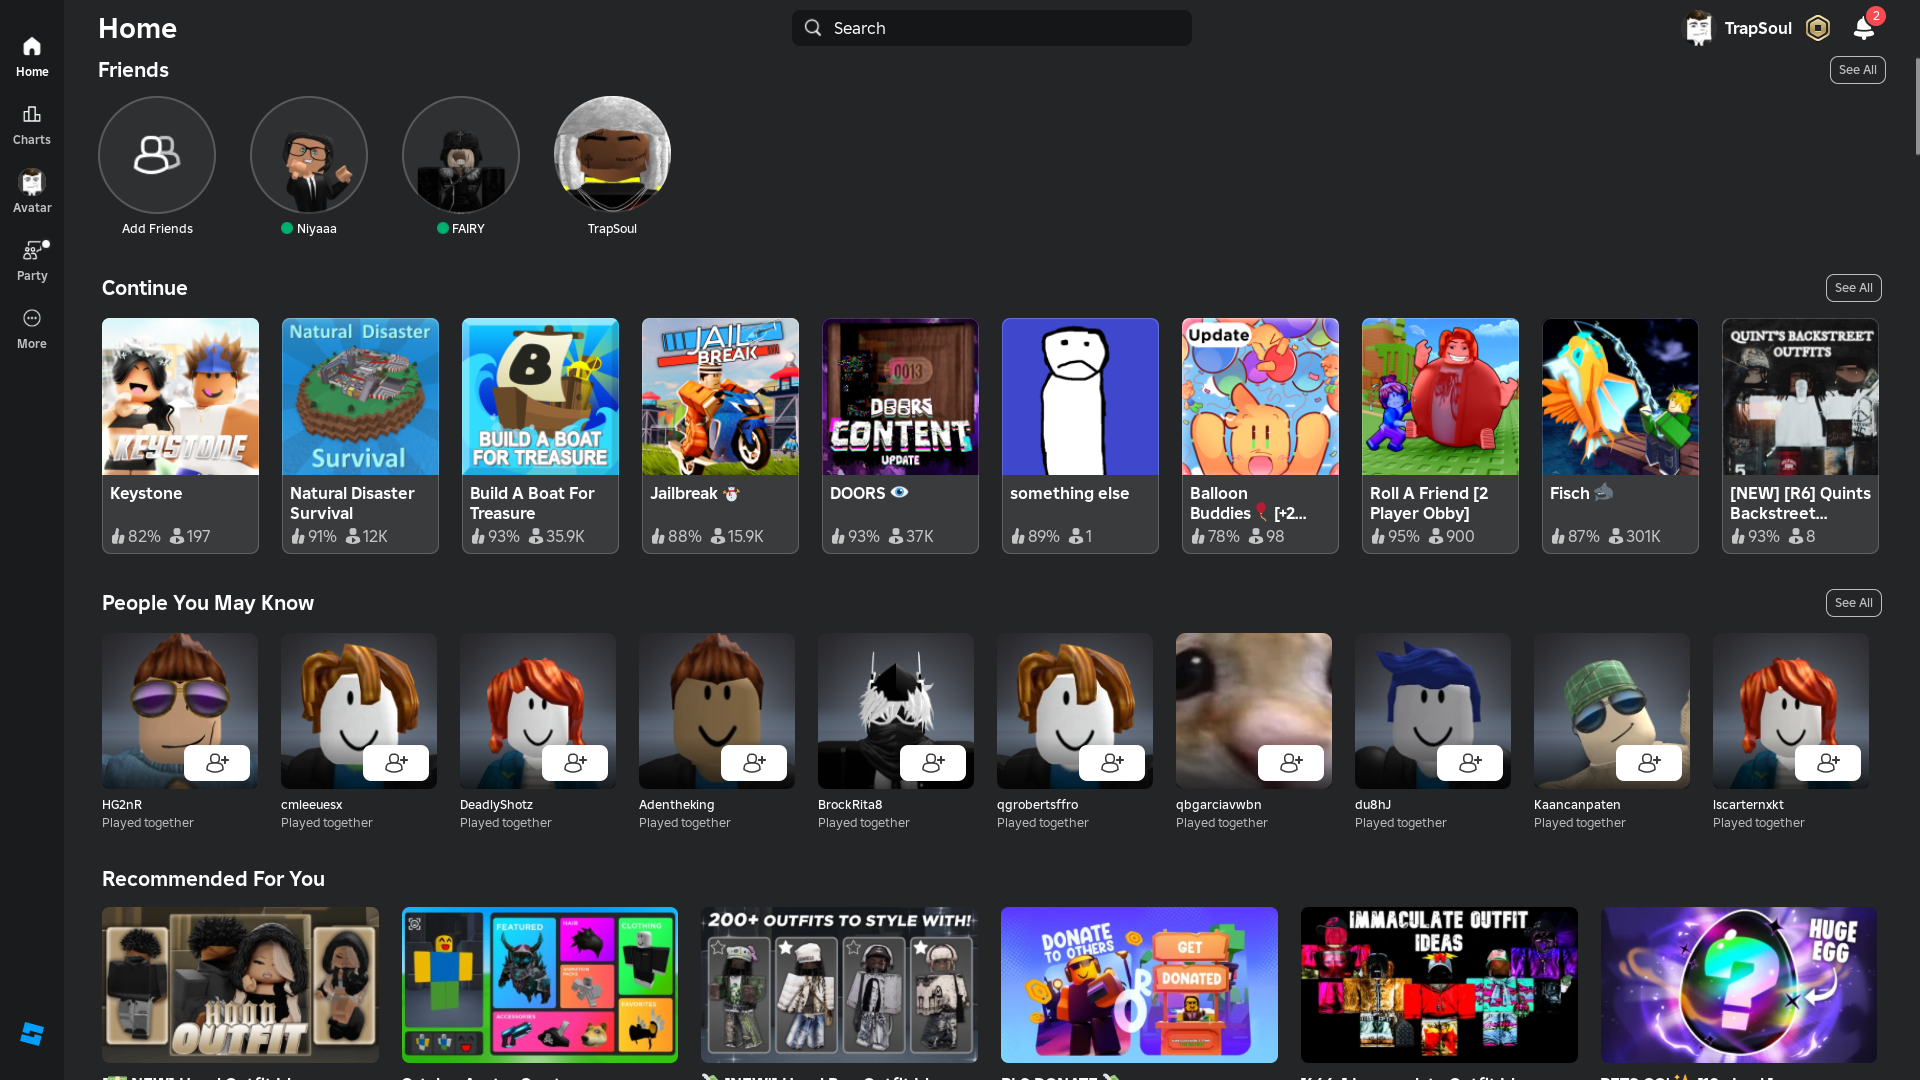1920x1080 pixels.
Task: Open Quints Backstreet Outfits game tile
Action: click(1800, 436)
